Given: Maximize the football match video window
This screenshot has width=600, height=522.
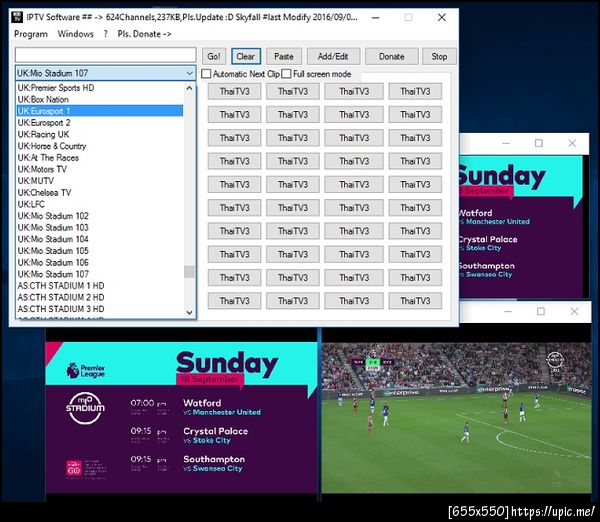Looking at the screenshot, I should pyautogui.click(x=541, y=312).
